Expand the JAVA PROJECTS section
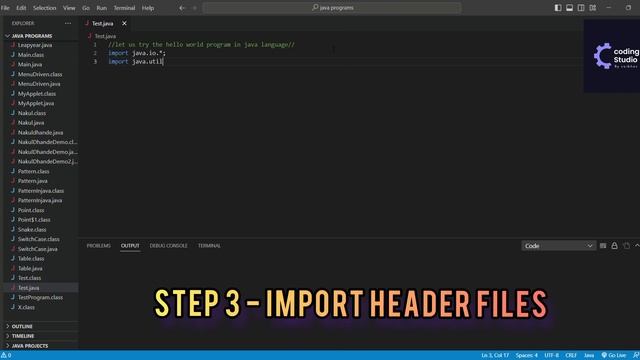The width and height of the screenshot is (640, 360). (x=30, y=346)
